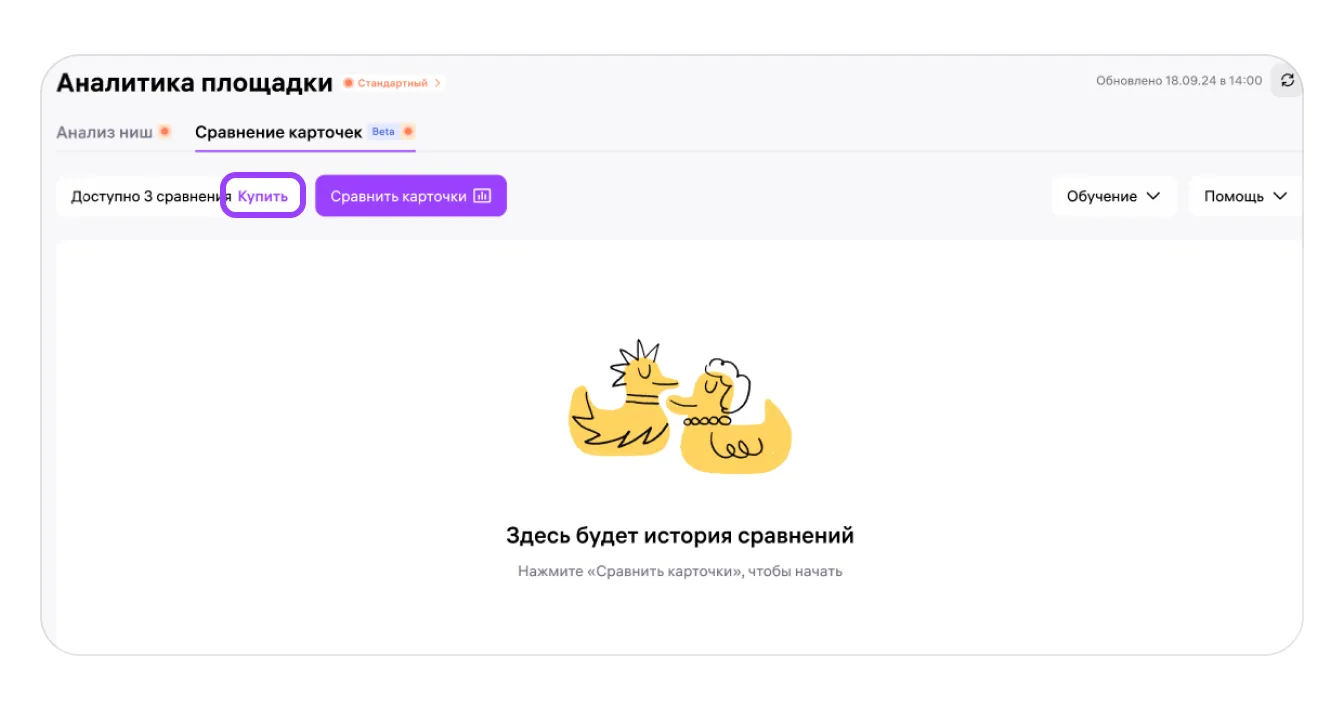This screenshot has width=1344, height=710.
Task: Open tariff details via arrow after Стандартный
Action: 438,83
